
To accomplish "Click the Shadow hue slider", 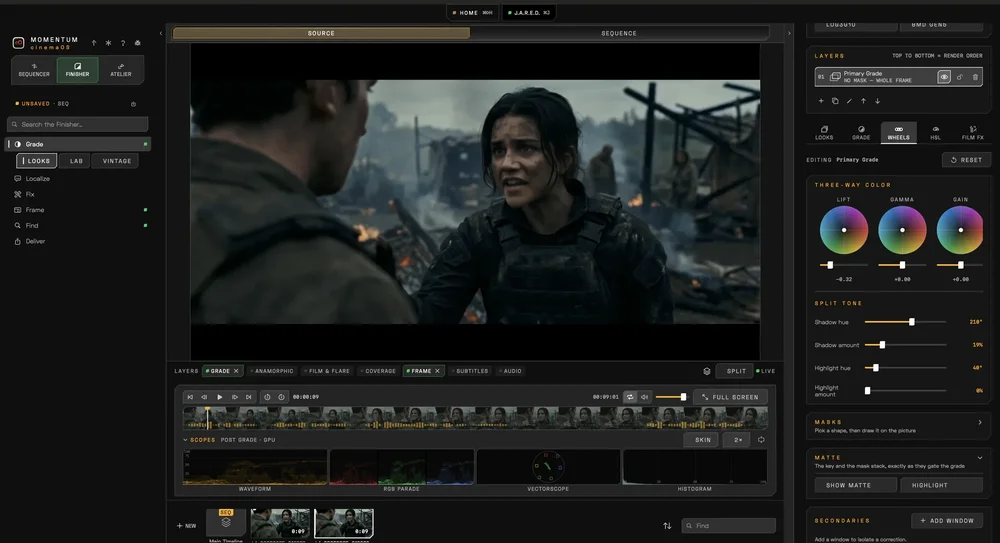I will point(905,322).
